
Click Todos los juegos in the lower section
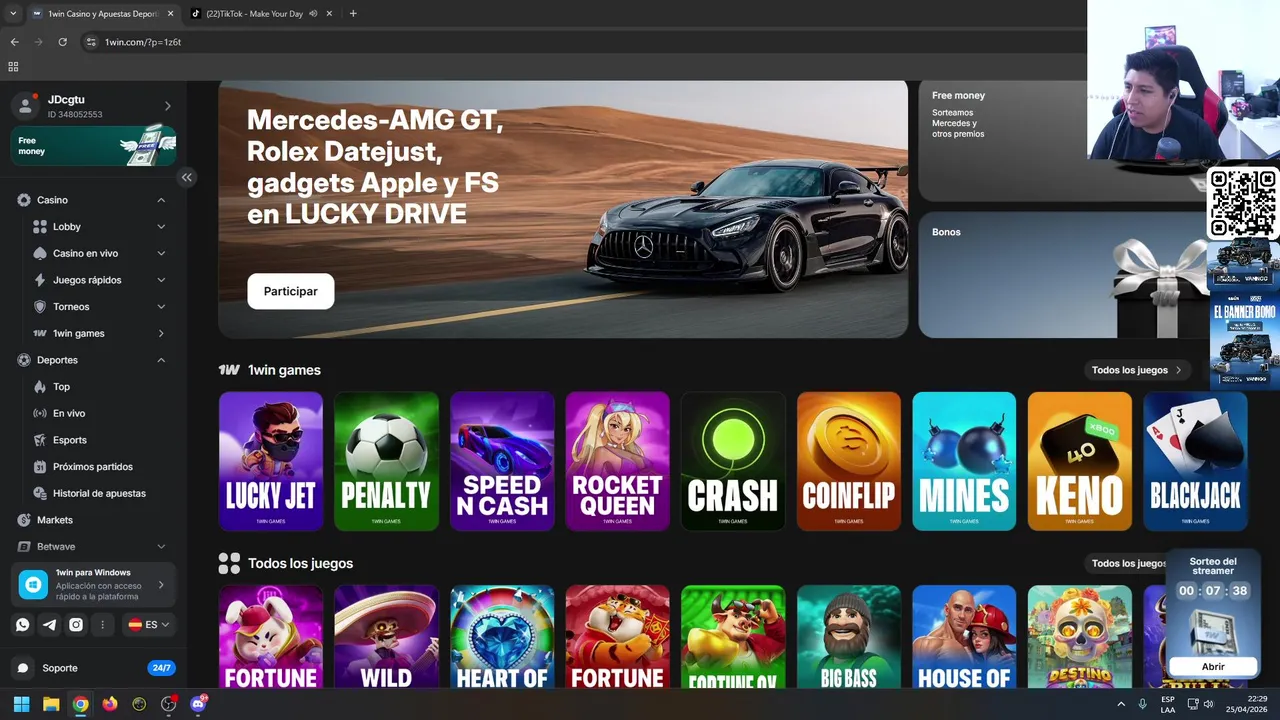(x=1129, y=563)
